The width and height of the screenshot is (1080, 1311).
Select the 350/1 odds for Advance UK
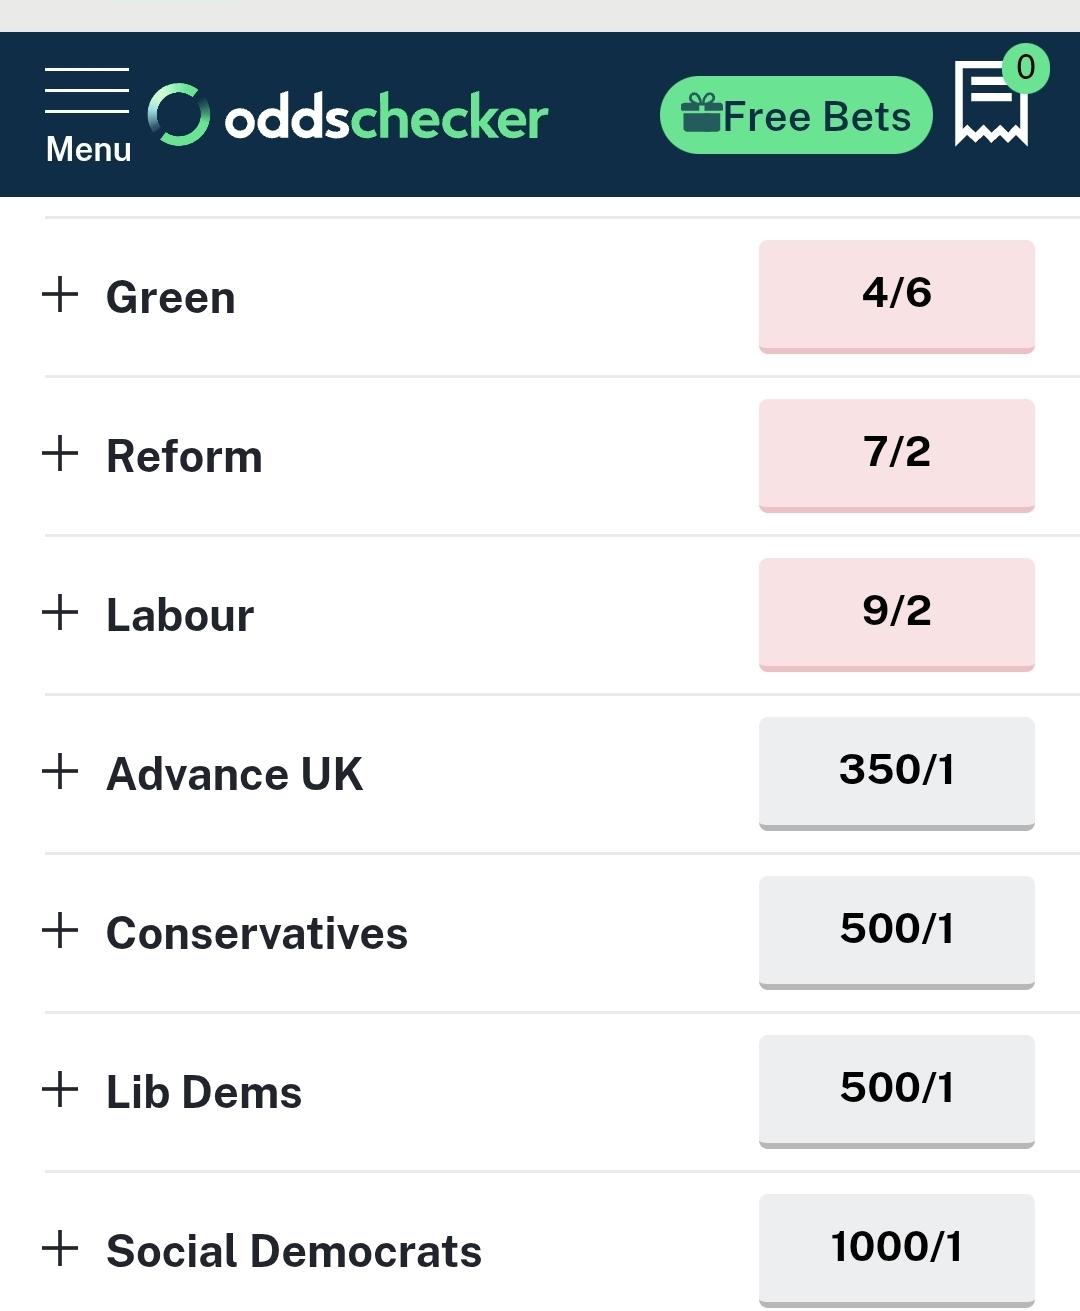(x=896, y=772)
